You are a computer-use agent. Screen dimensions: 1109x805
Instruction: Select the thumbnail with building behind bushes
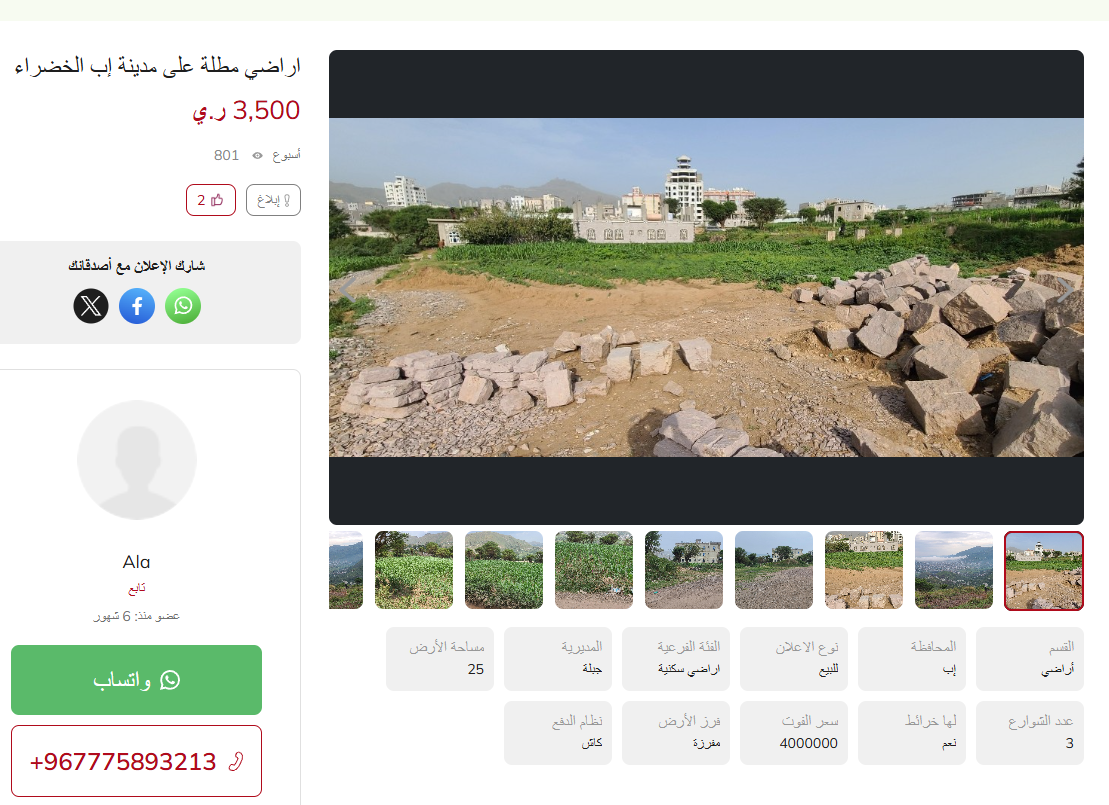pyautogui.click(x=684, y=570)
